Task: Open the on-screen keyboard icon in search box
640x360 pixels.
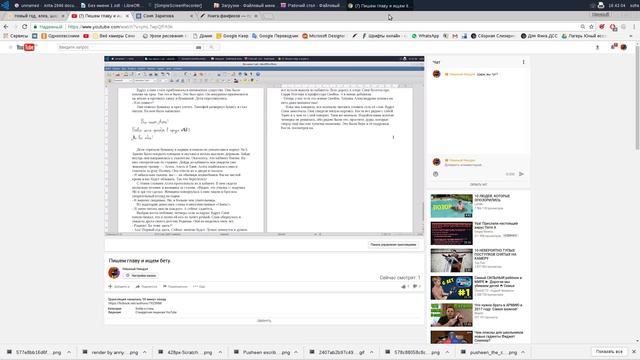Action: 198,47
